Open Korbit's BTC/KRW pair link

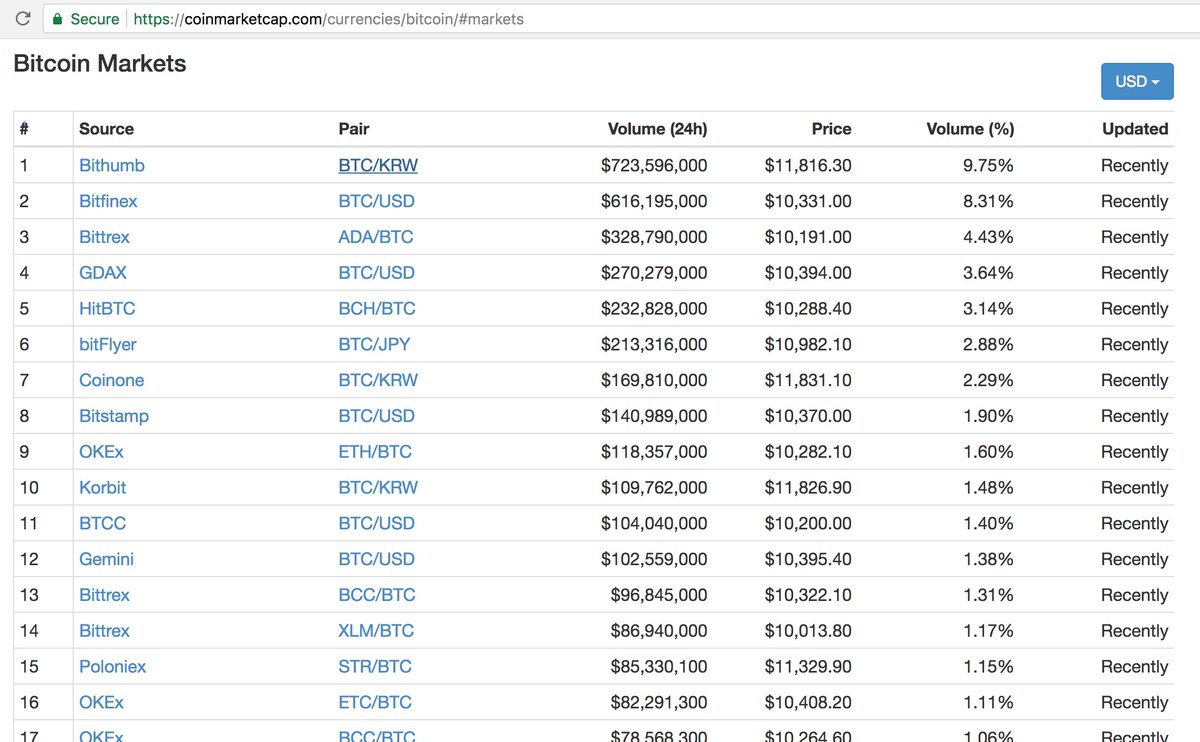pos(378,488)
